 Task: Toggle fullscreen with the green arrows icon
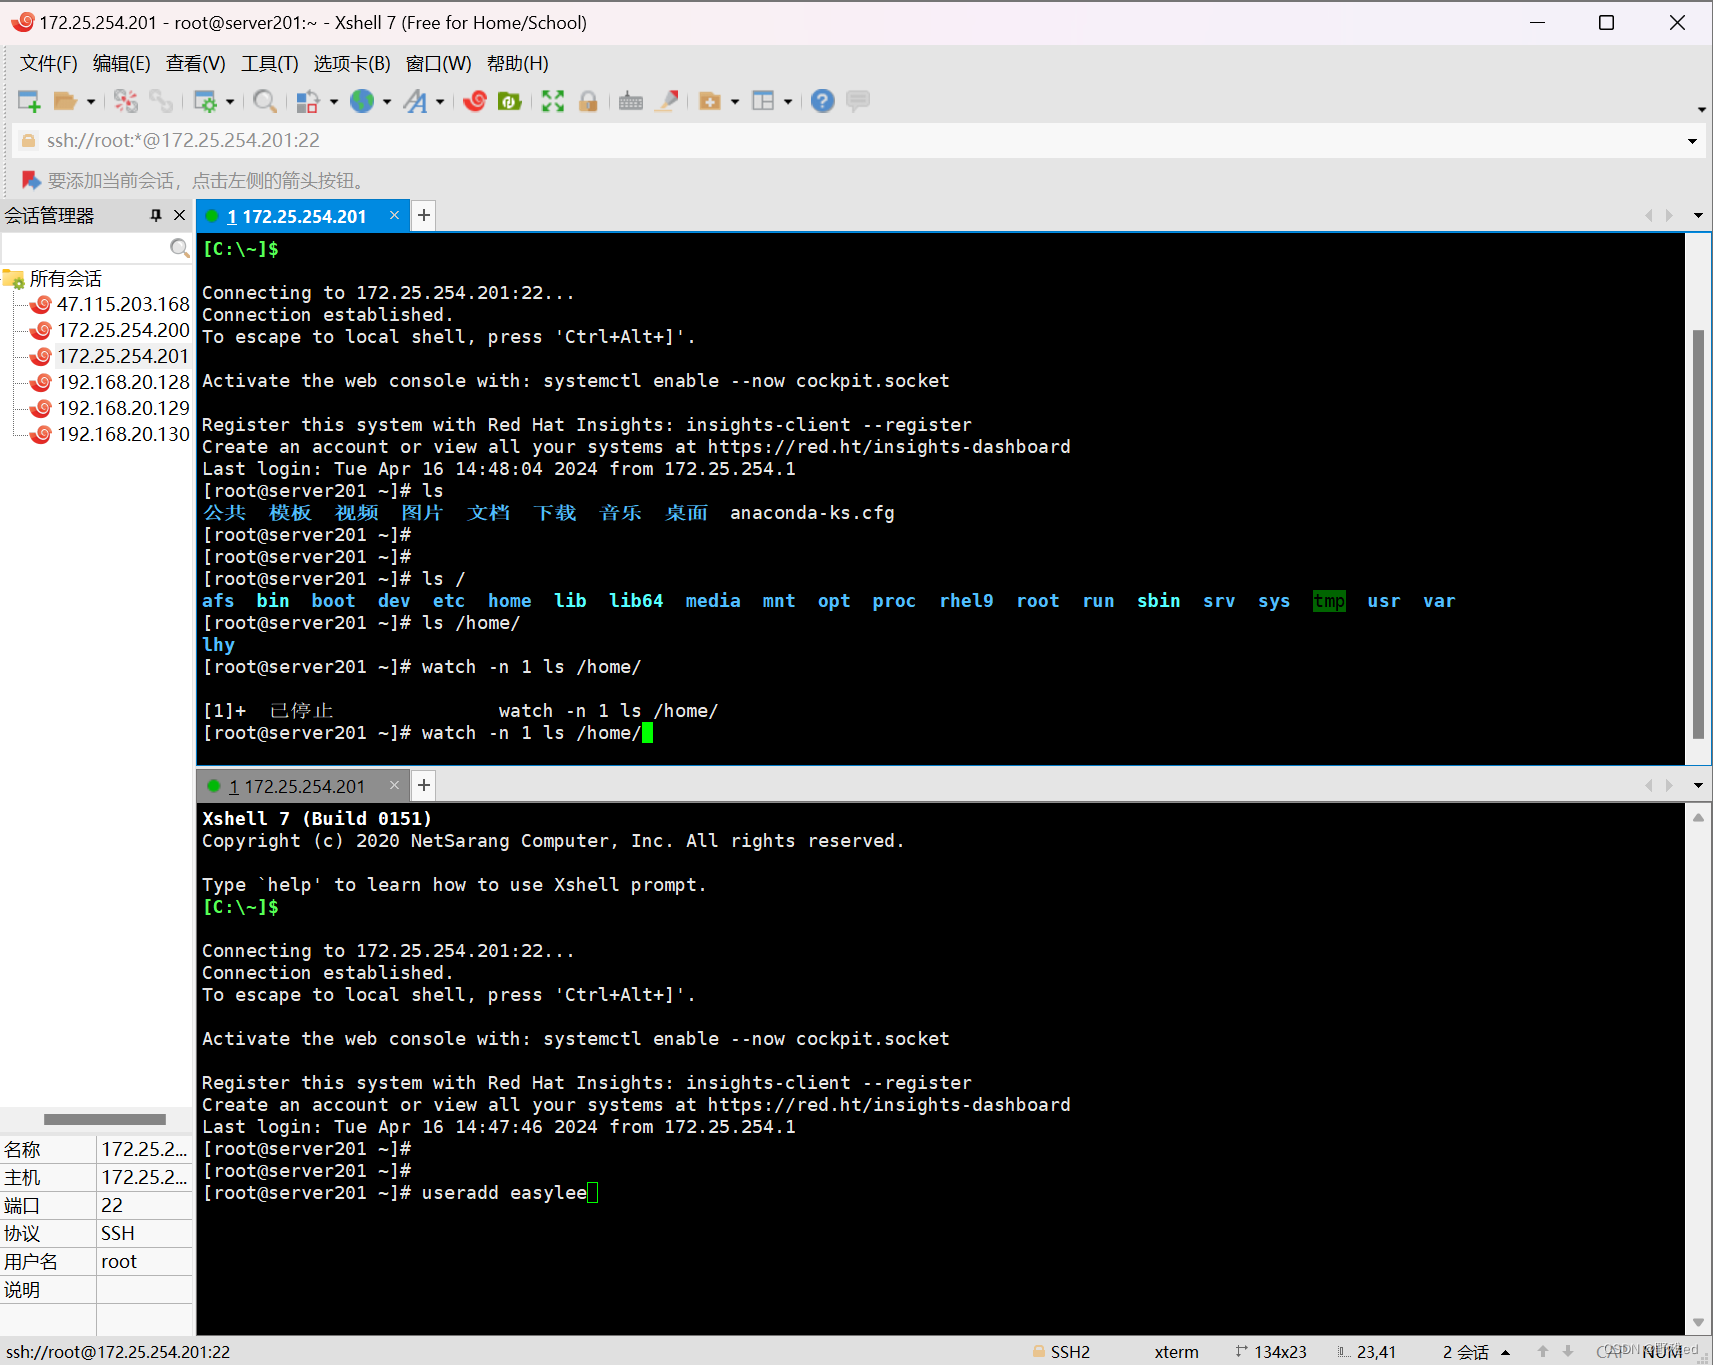553,101
